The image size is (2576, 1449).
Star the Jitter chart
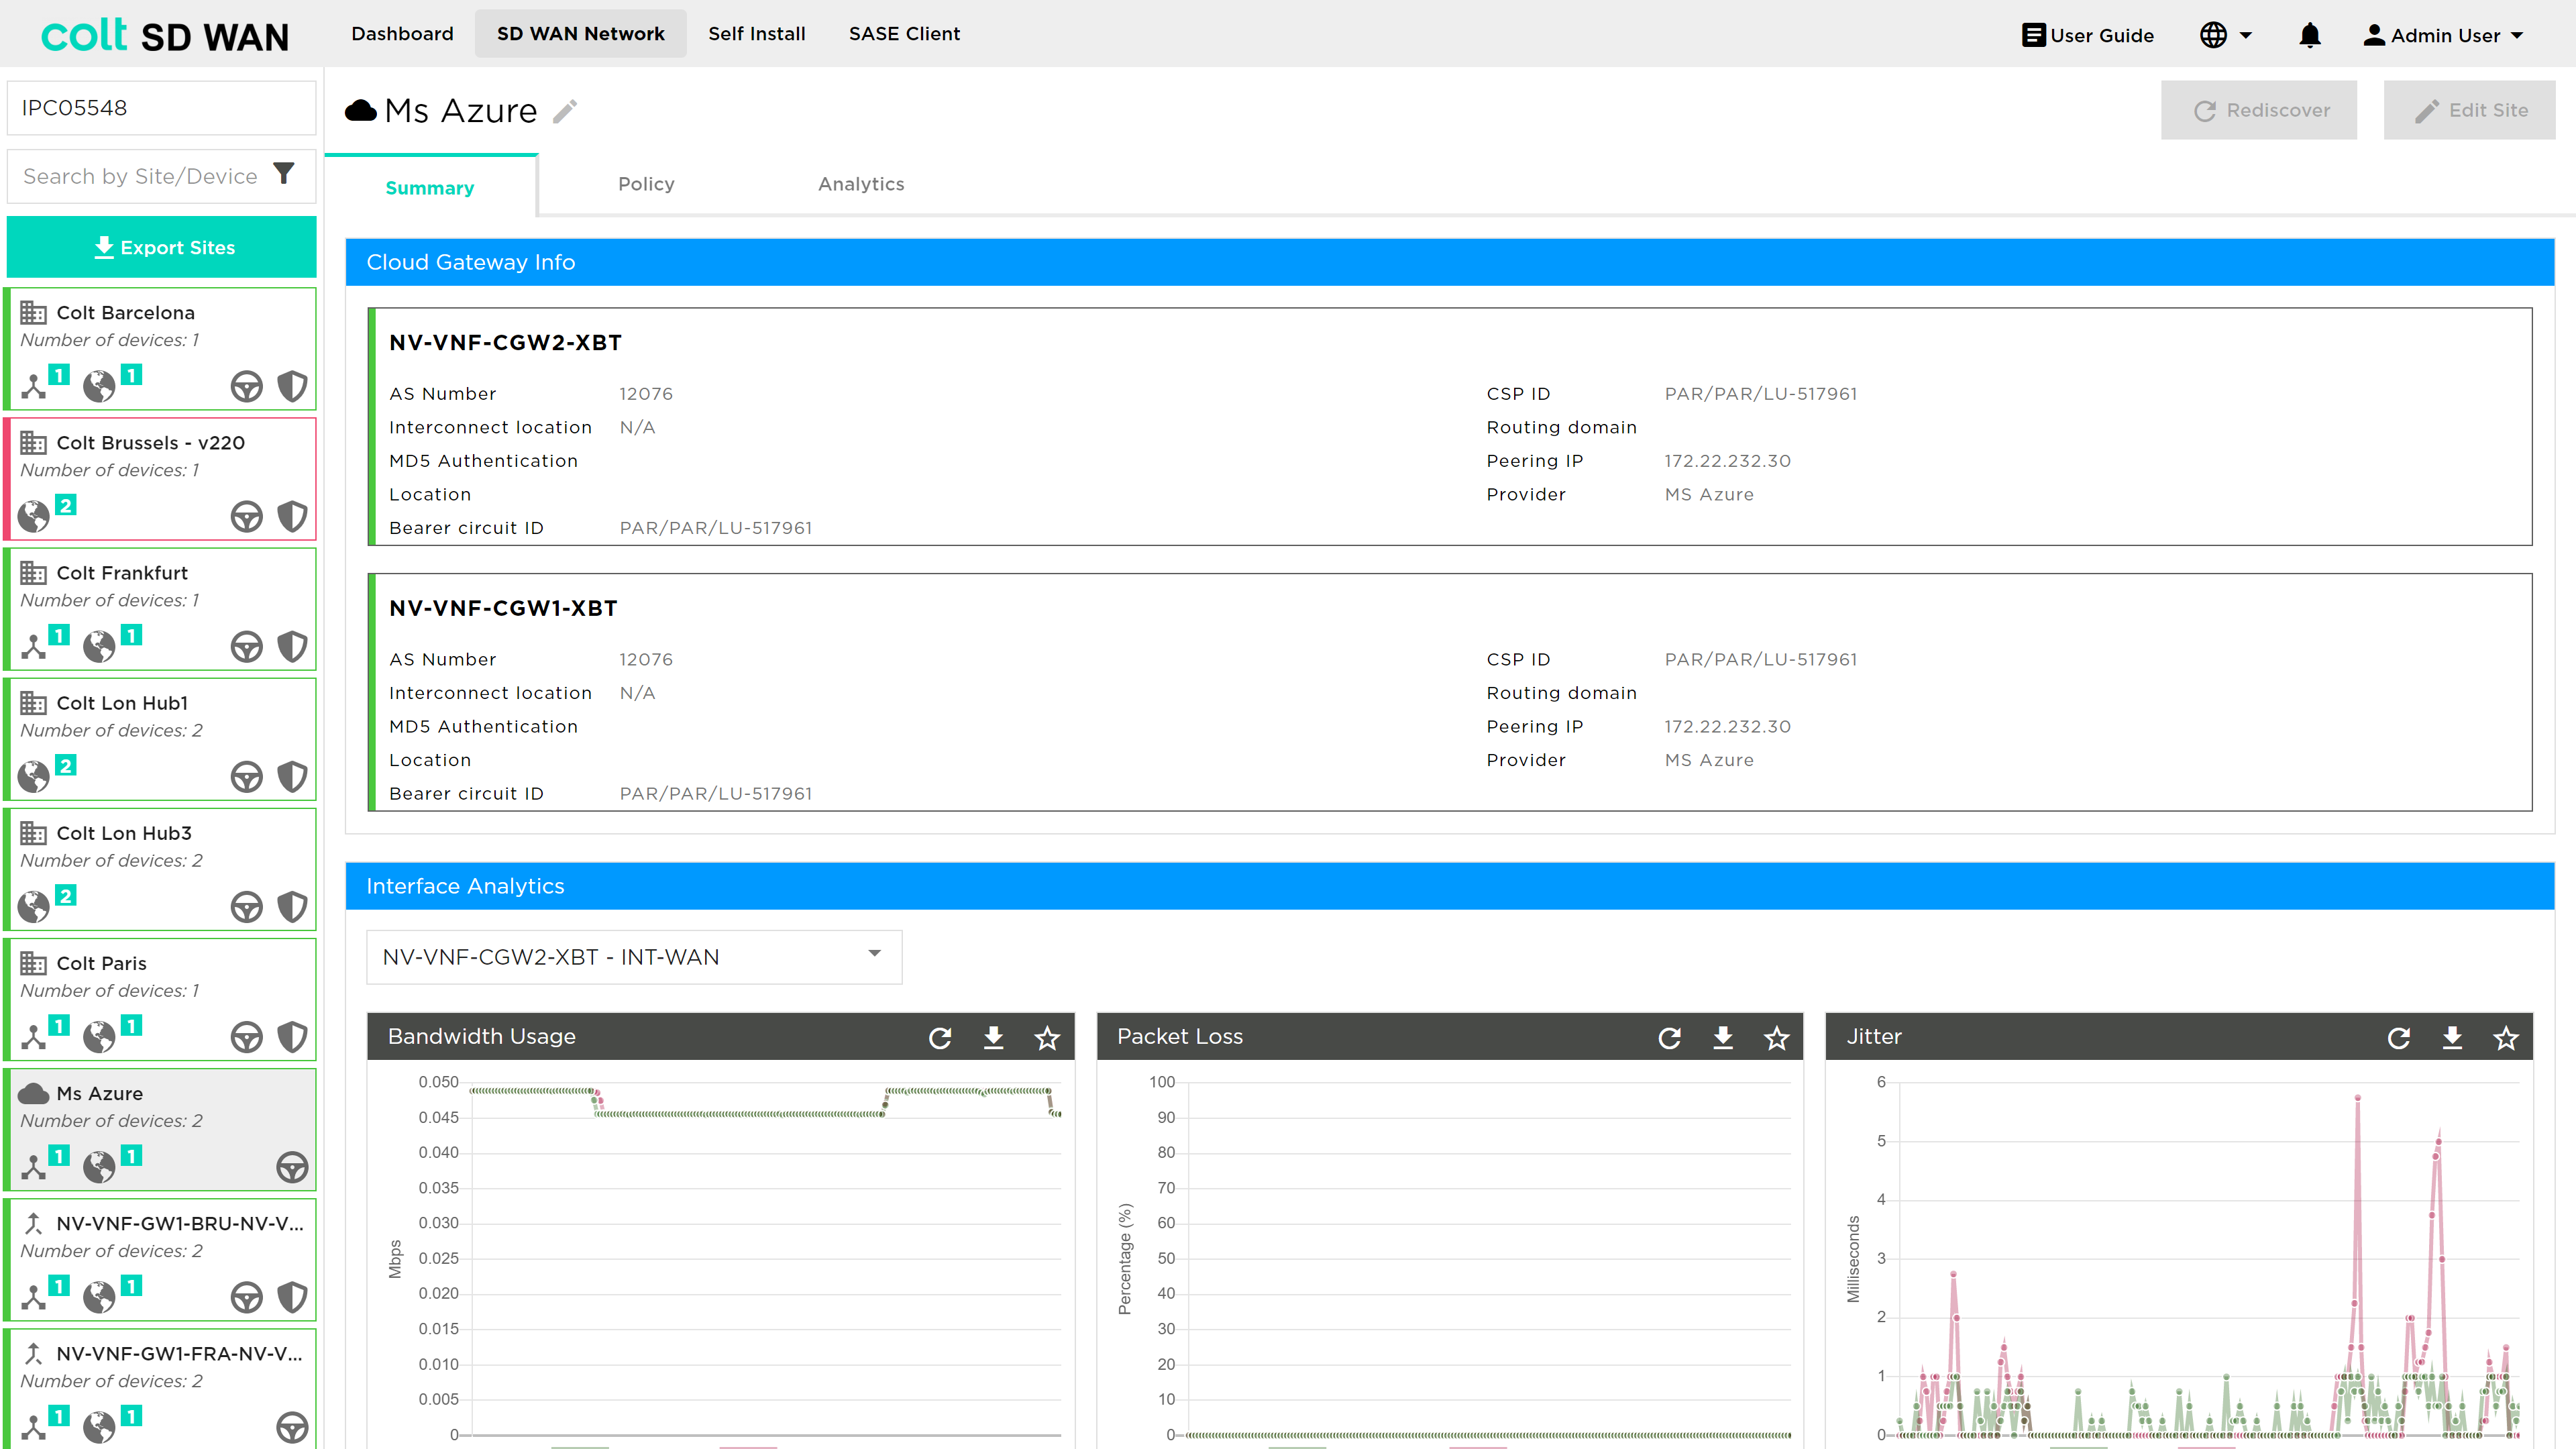click(x=2506, y=1038)
